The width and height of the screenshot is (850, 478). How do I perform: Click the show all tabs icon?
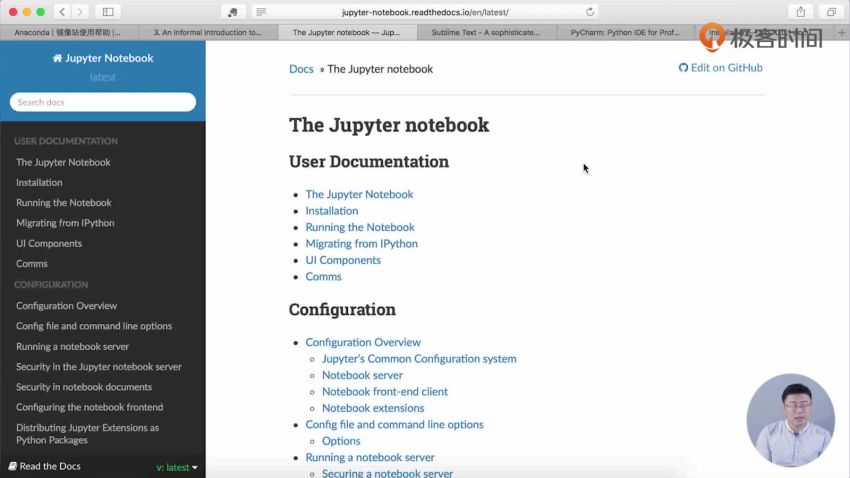point(831,12)
